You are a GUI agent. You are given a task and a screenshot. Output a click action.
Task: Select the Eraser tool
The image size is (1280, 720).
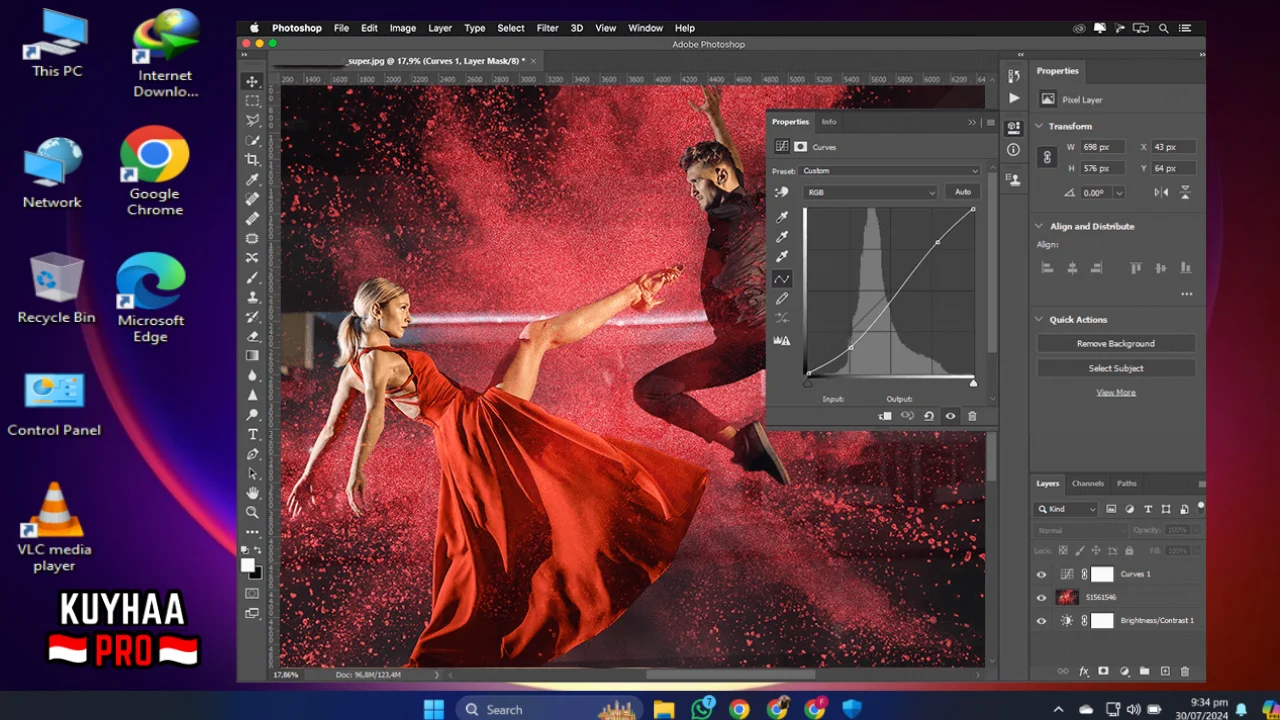(x=253, y=336)
